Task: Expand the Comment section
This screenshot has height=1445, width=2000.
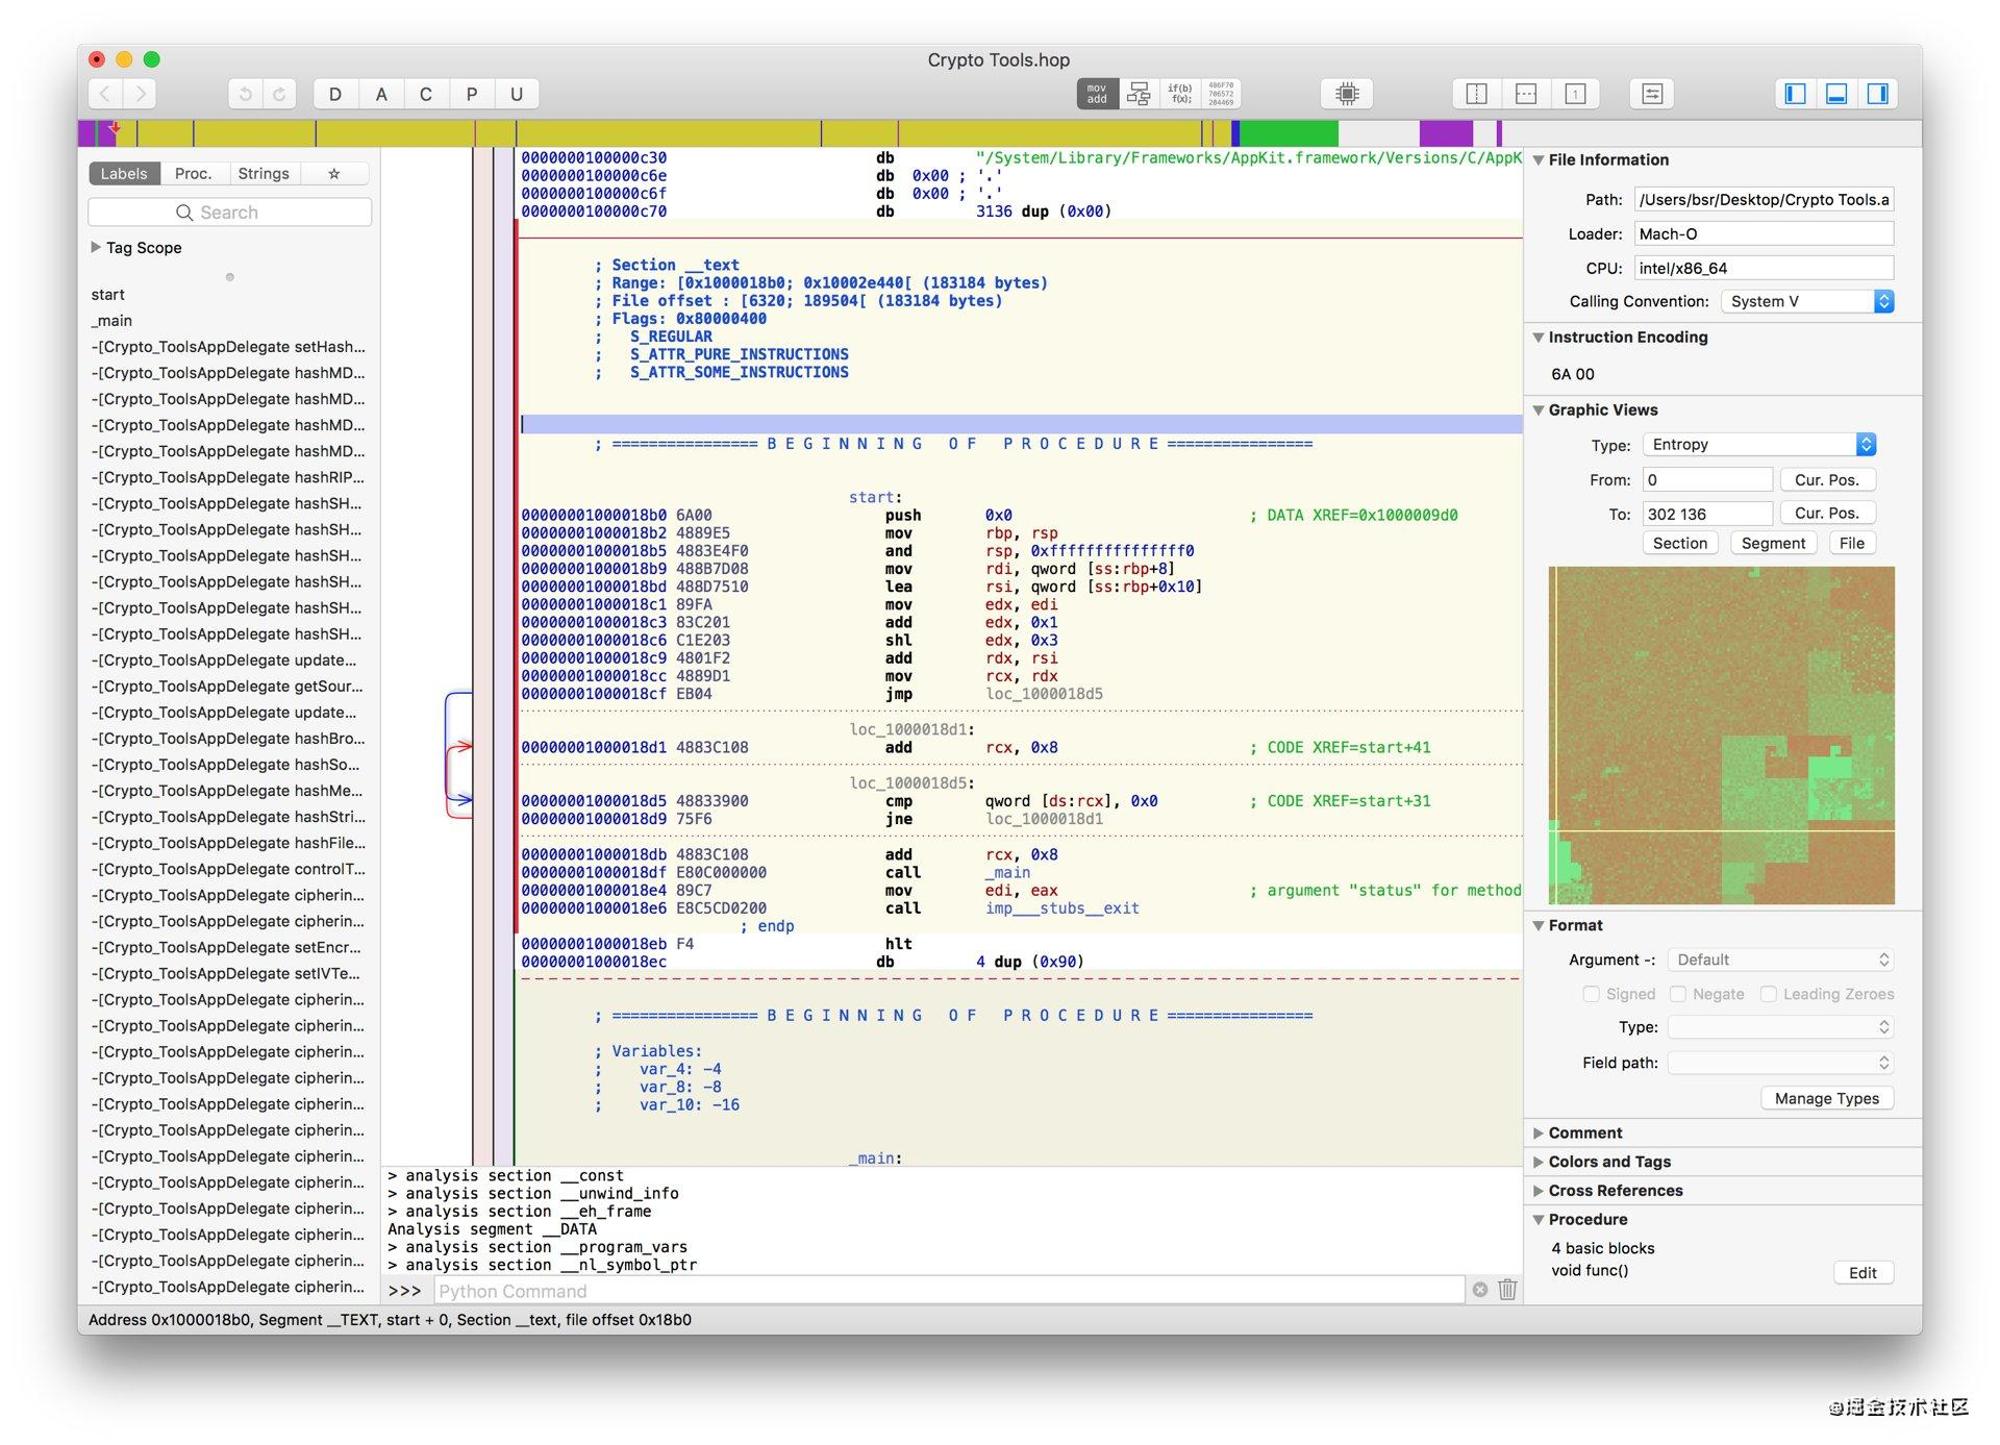Action: [1539, 1133]
